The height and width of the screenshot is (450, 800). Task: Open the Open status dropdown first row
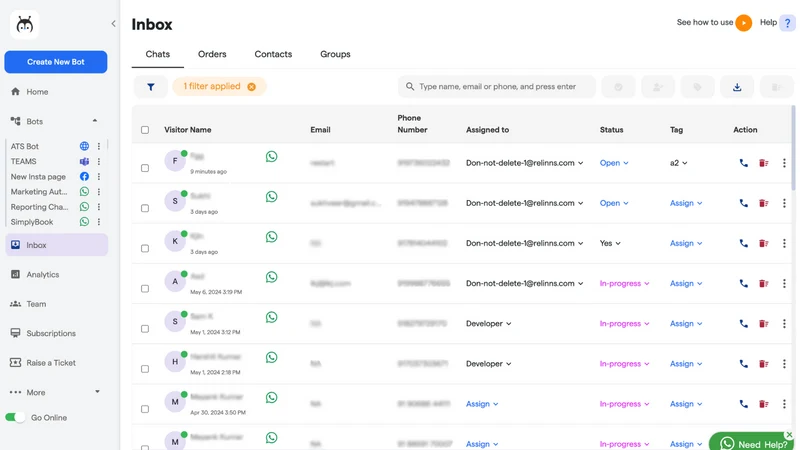click(614, 163)
